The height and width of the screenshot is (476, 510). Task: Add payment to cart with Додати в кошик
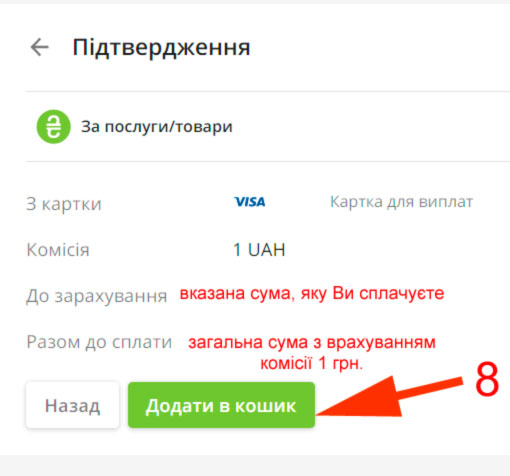pyautogui.click(x=221, y=405)
